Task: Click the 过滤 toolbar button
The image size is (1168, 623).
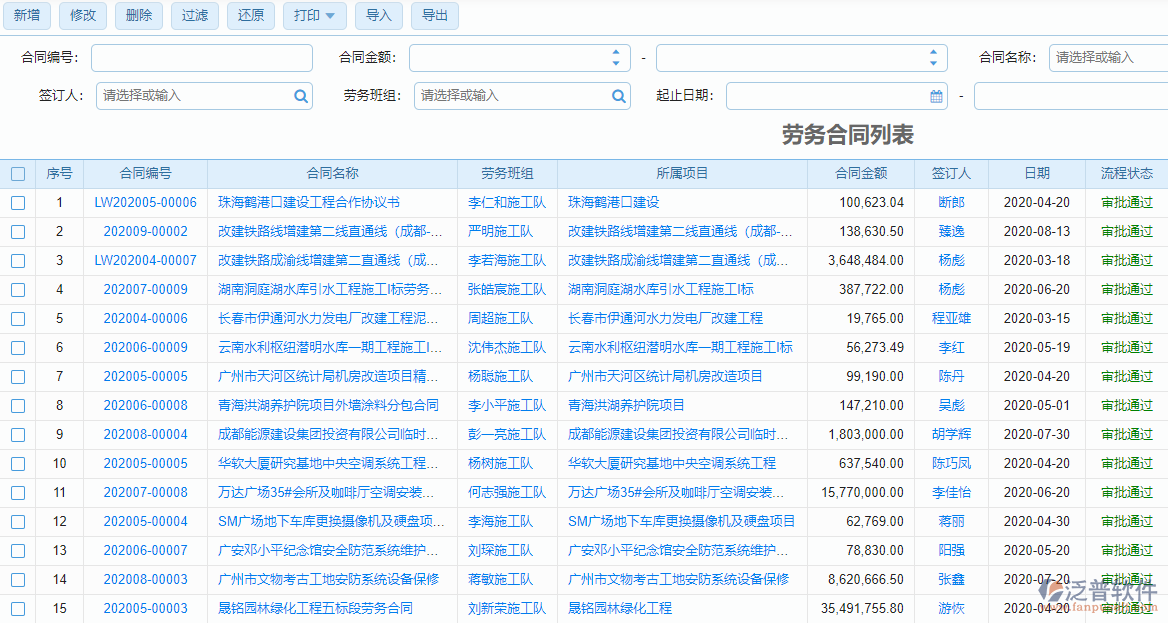Action: click(195, 15)
